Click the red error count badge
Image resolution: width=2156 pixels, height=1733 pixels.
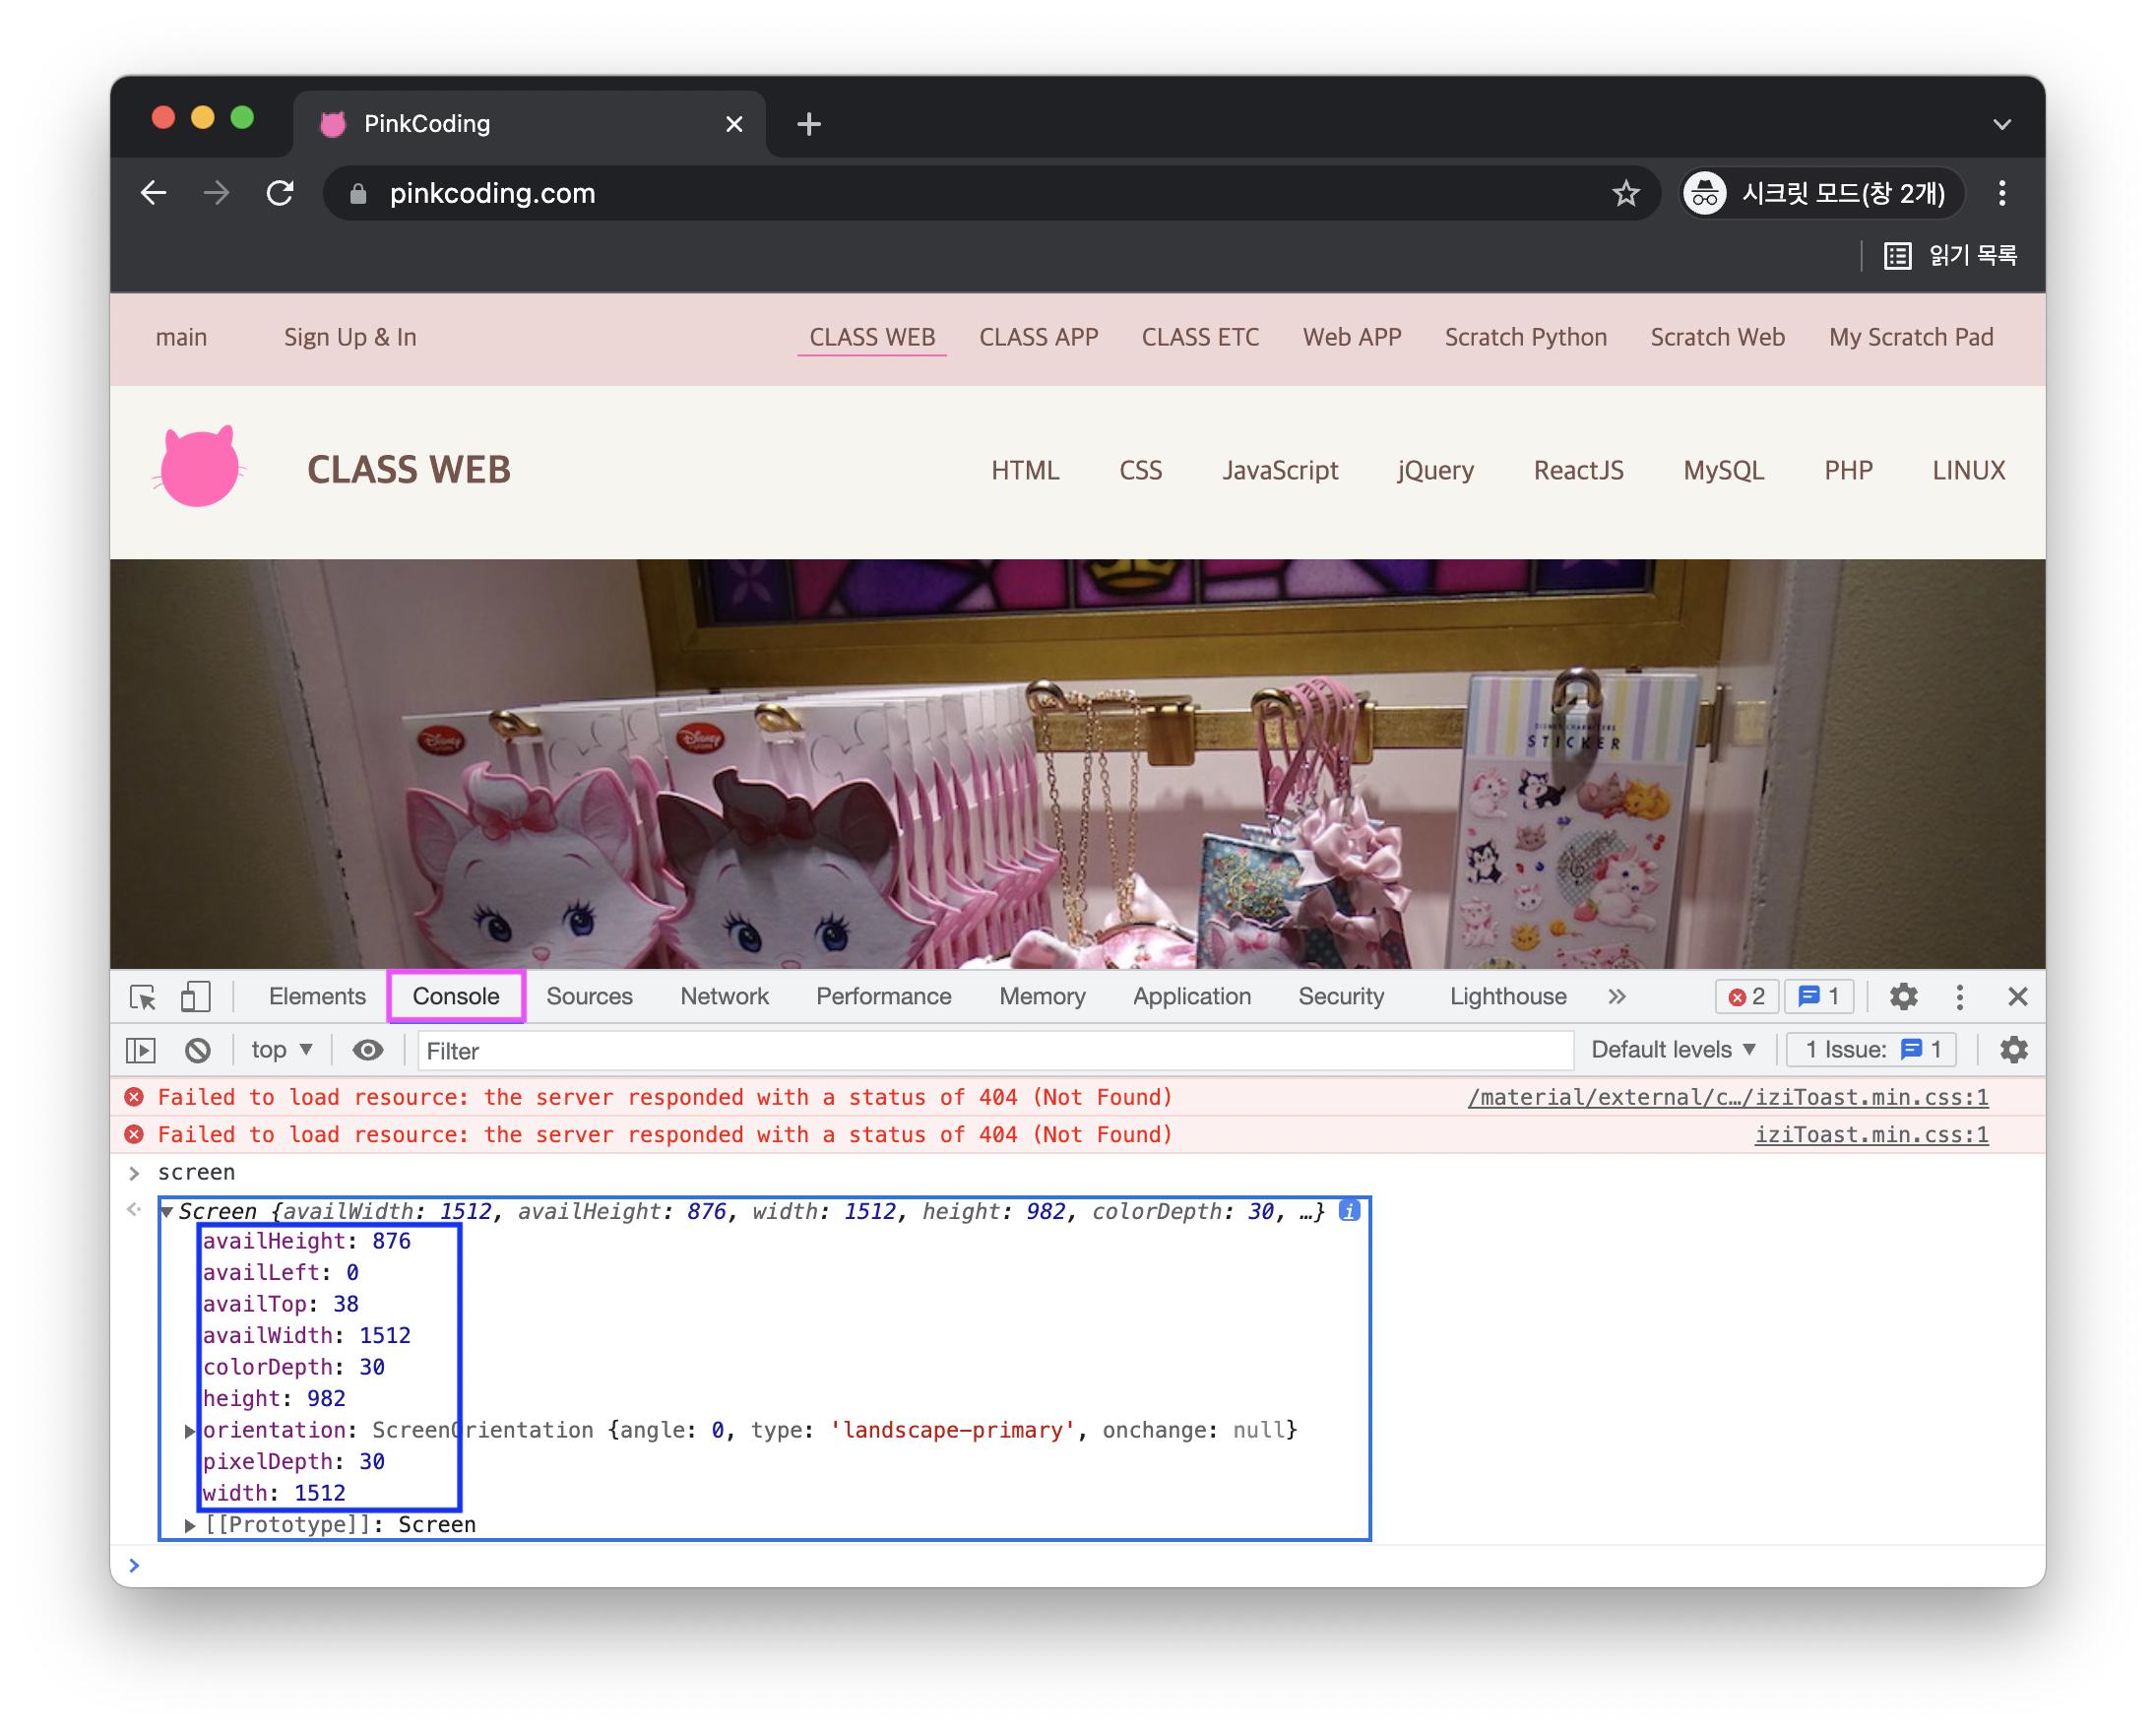tap(1746, 997)
